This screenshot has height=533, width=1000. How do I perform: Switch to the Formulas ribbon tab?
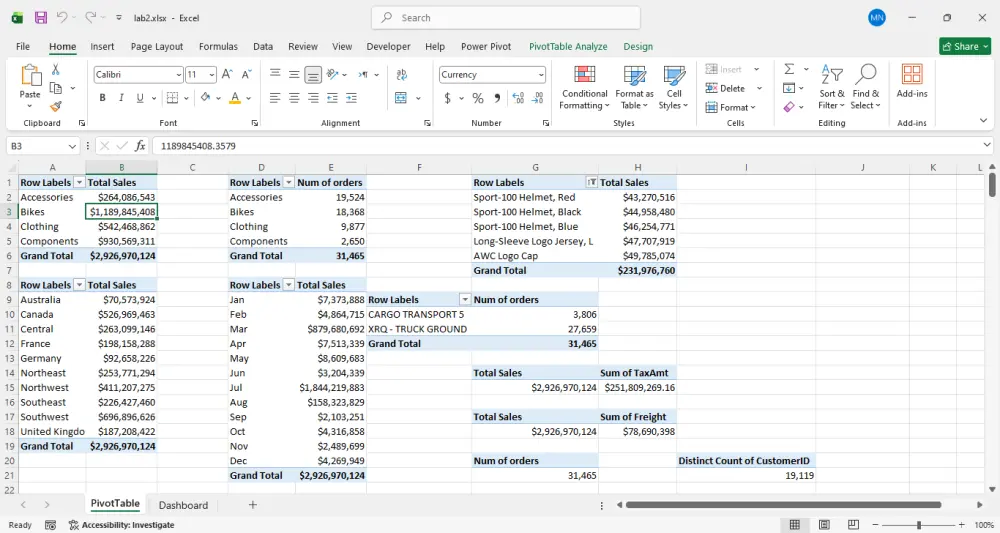(218, 47)
